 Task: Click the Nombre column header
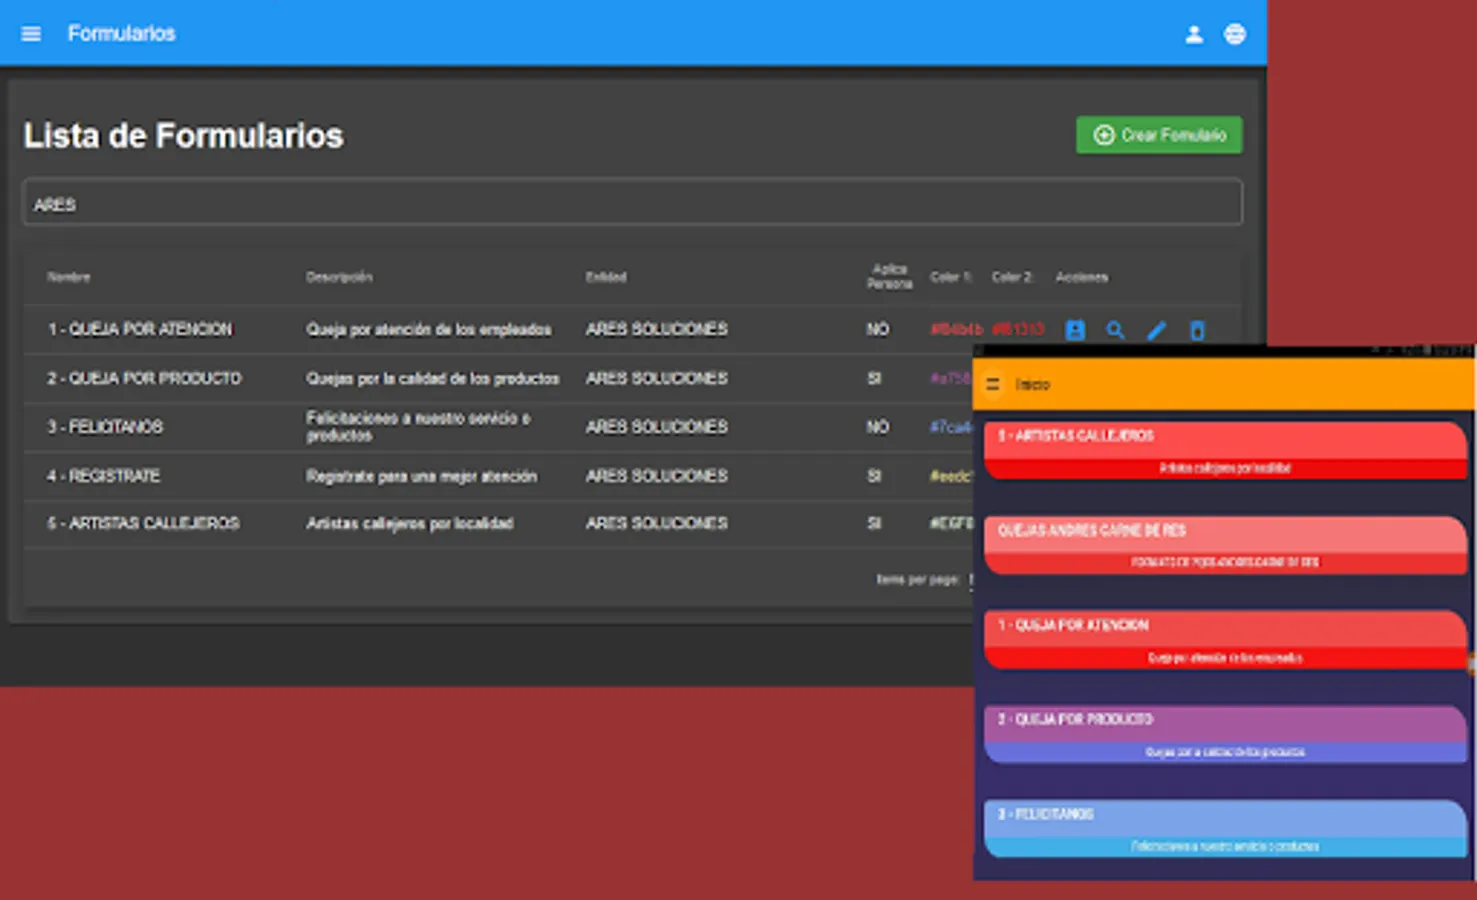(68, 277)
